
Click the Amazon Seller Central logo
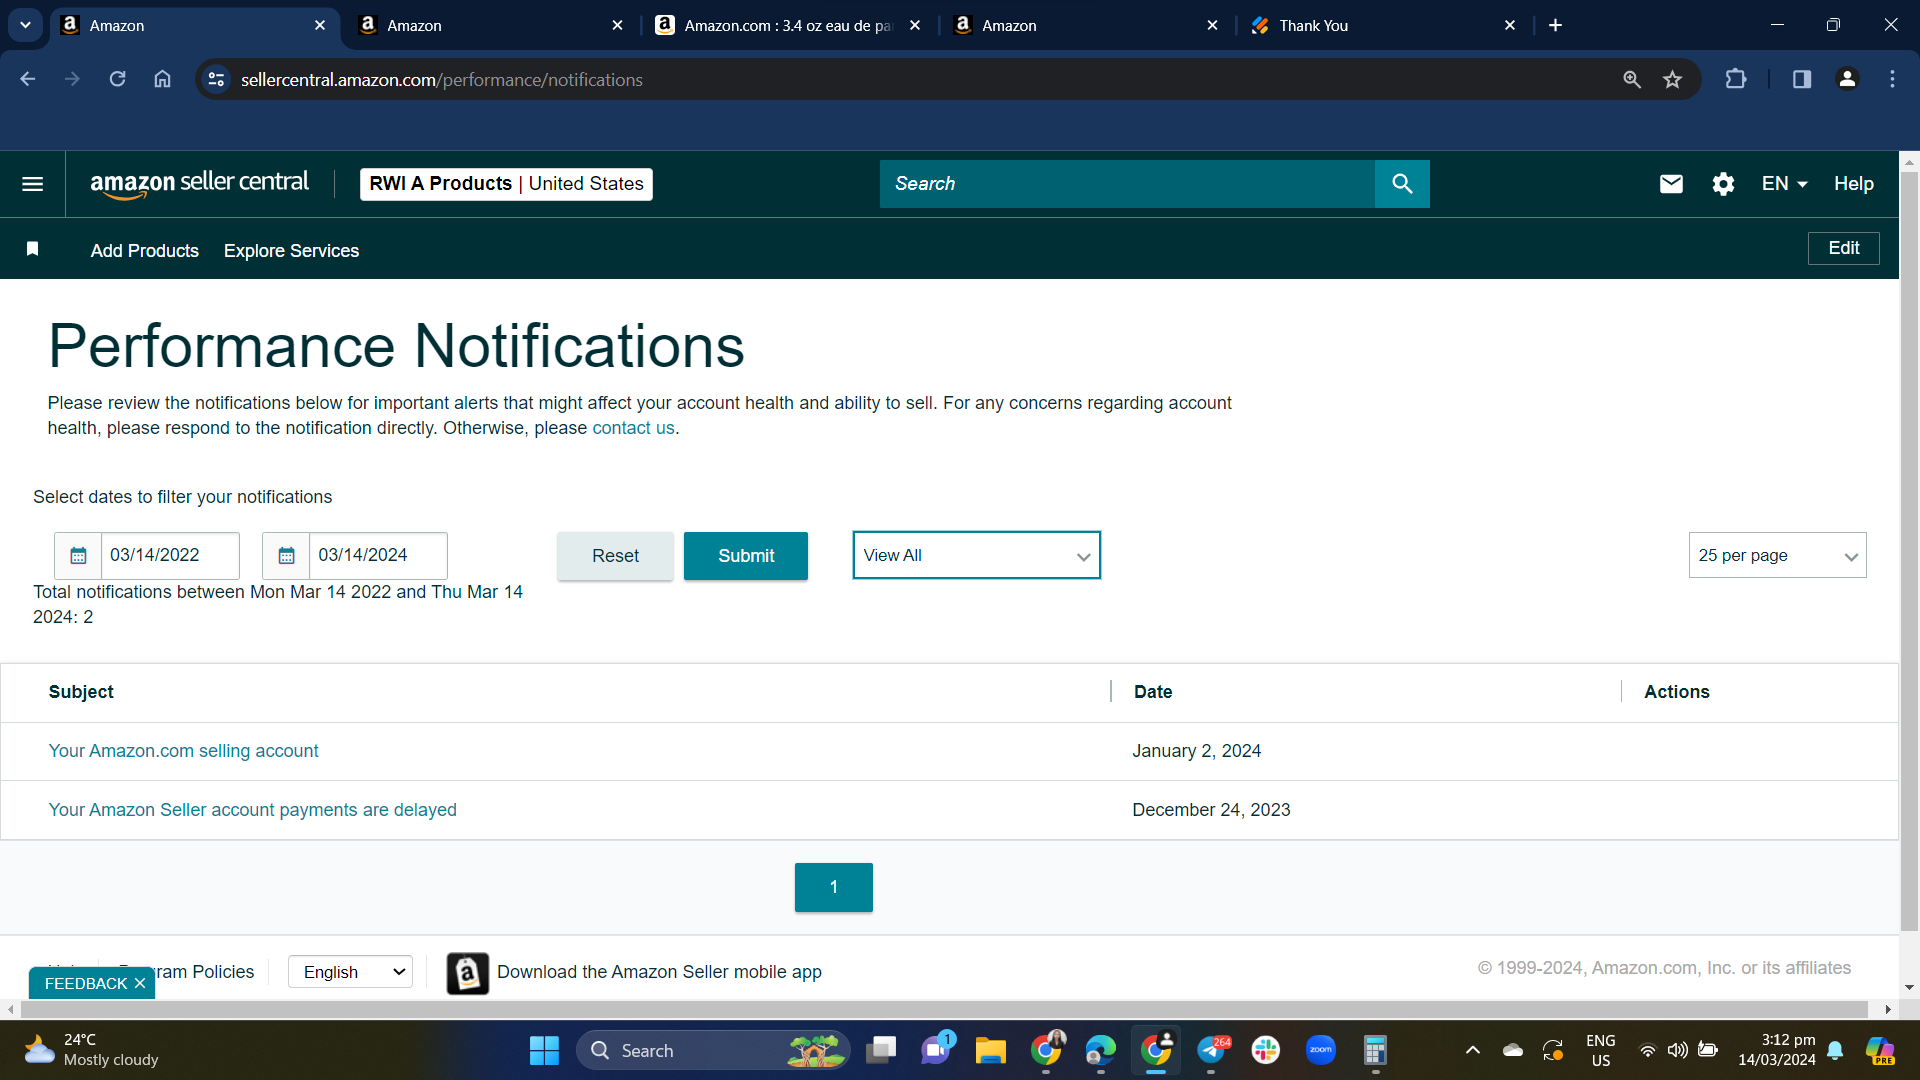click(199, 184)
